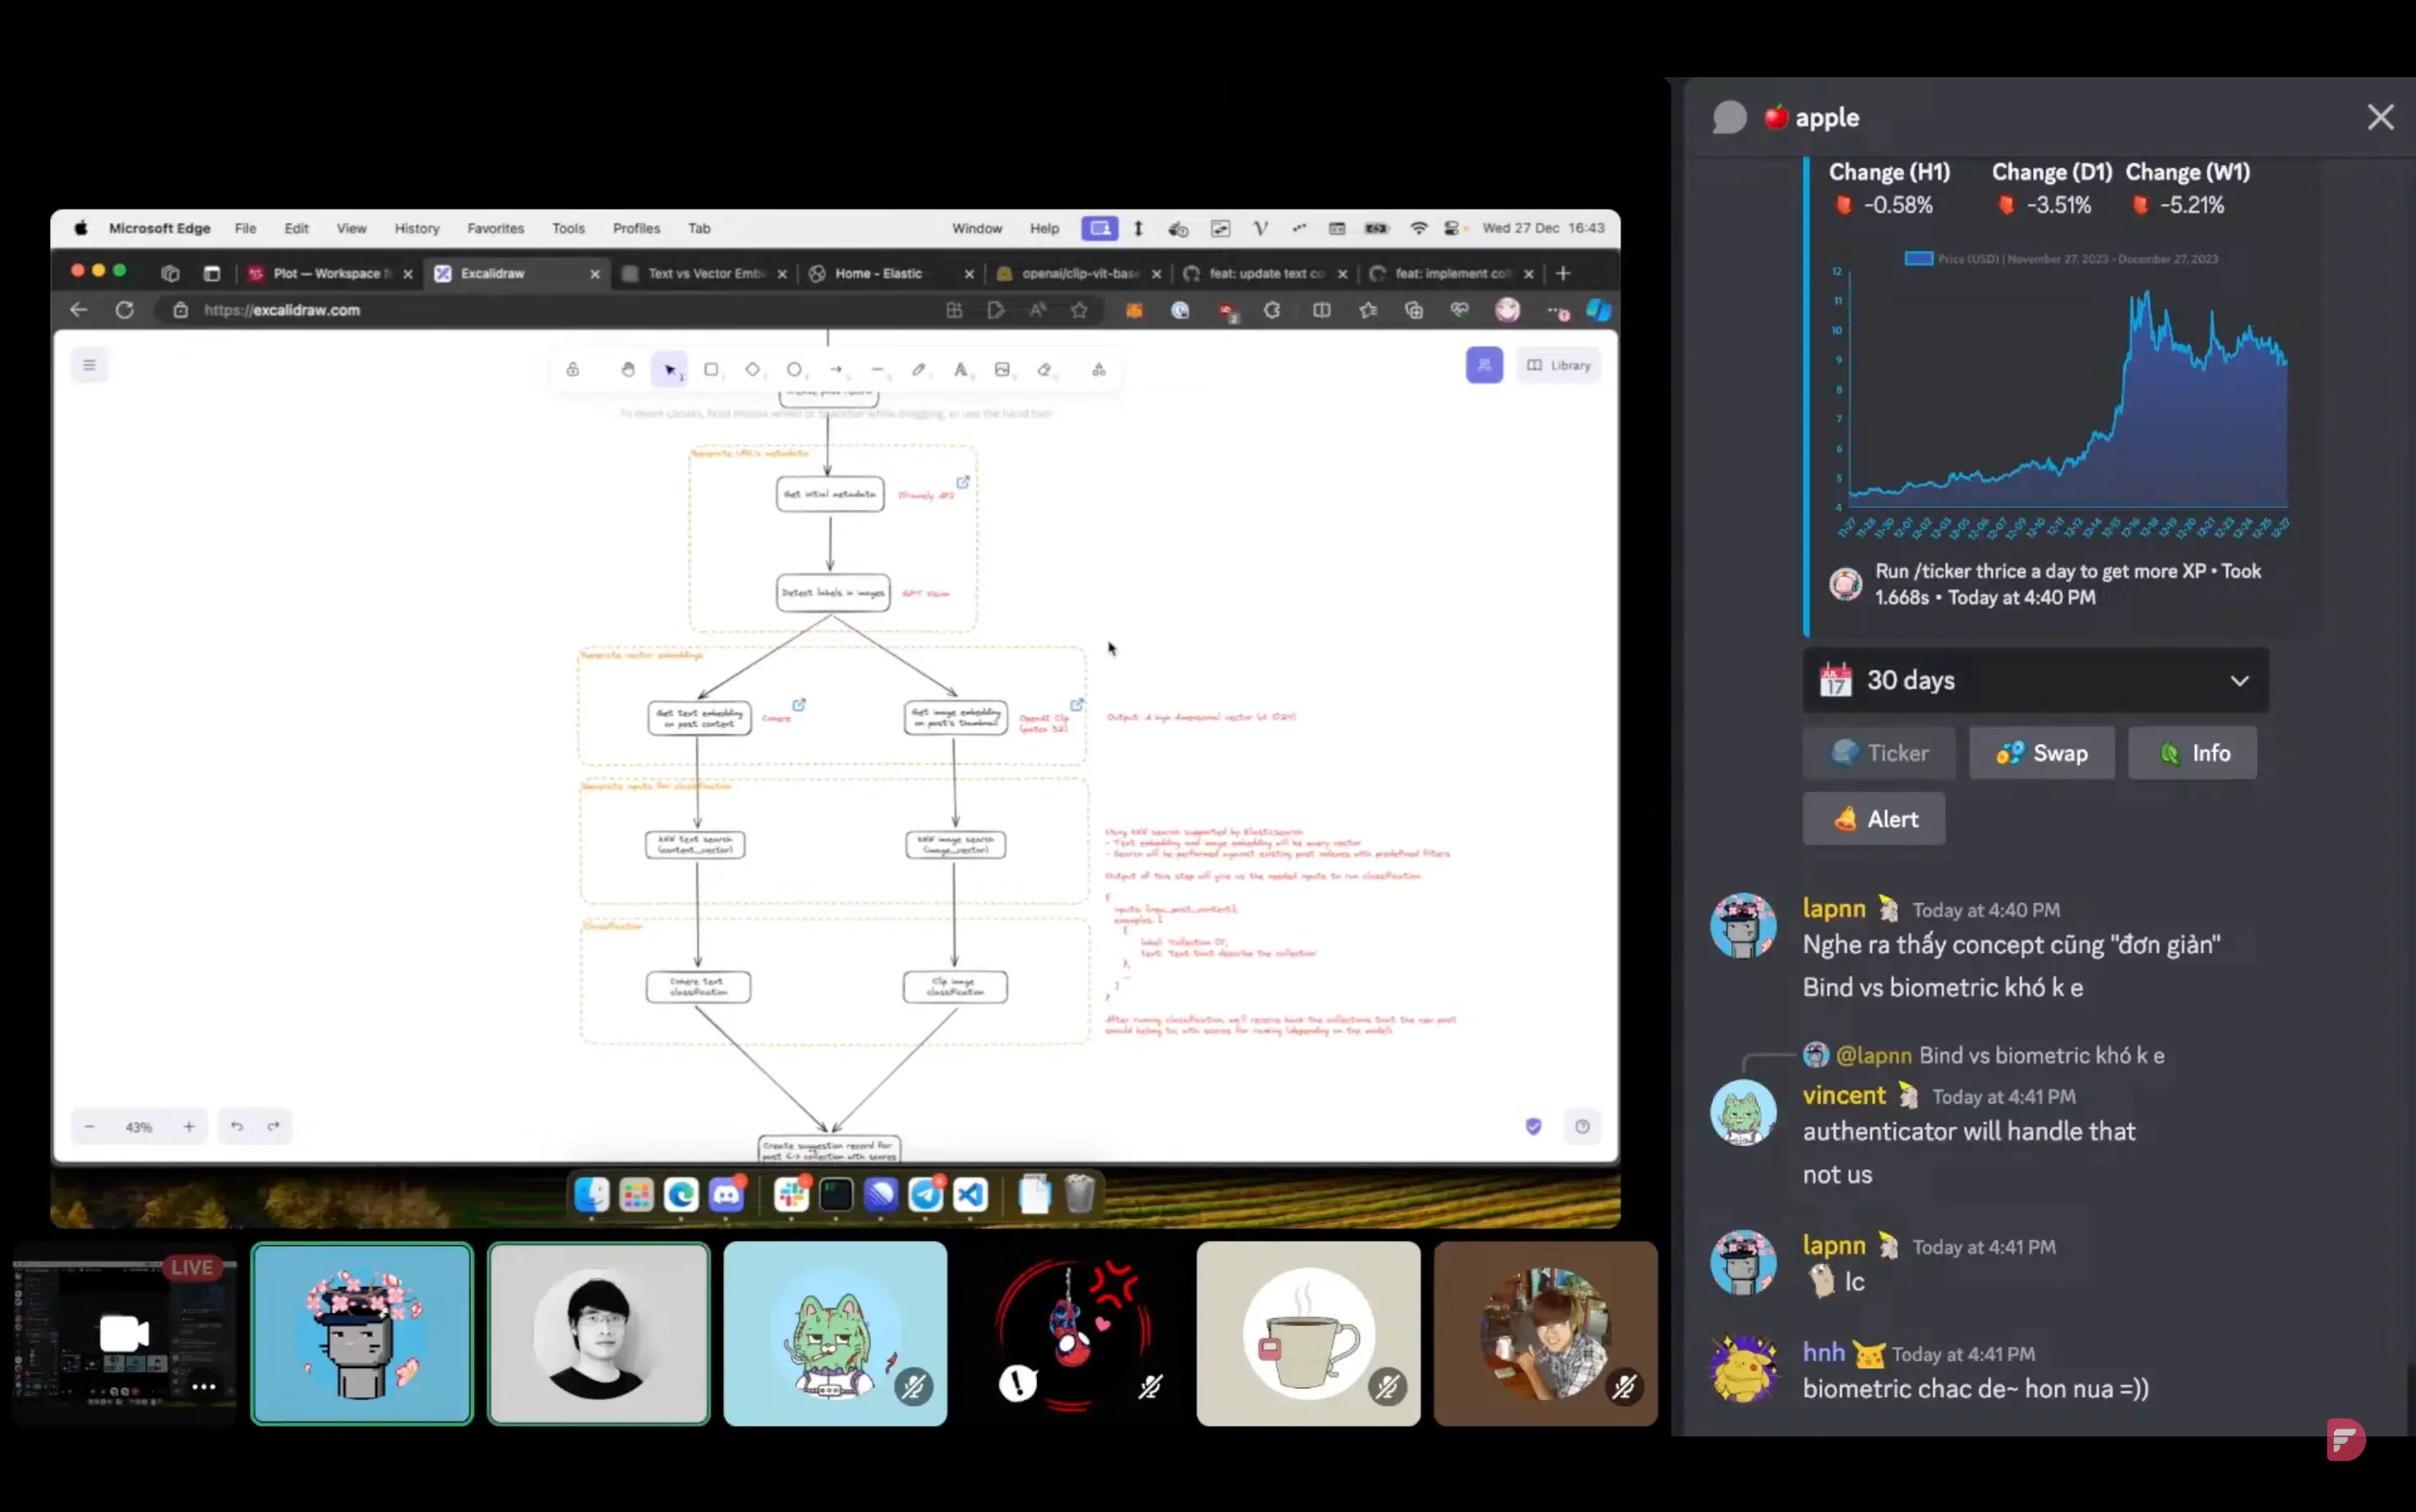Screen dimensions: 2416x1512
Task: Select the Excalidraw diamond tool
Action: [x=753, y=369]
